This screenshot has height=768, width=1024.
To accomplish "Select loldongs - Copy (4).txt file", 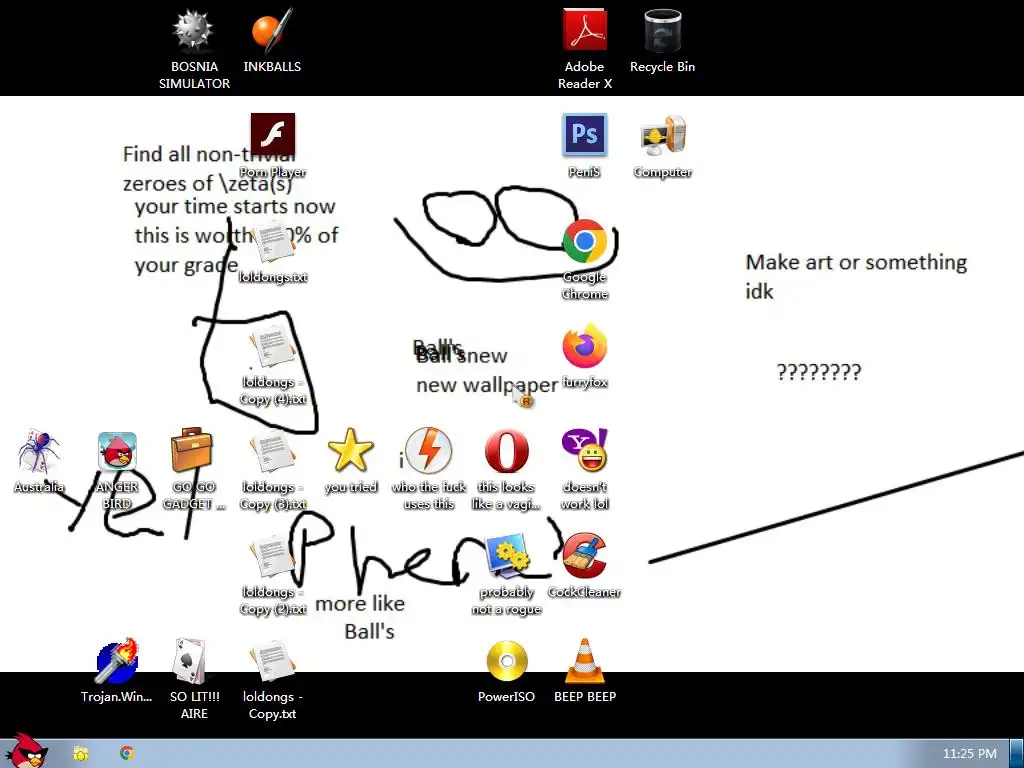I will pos(272,366).
